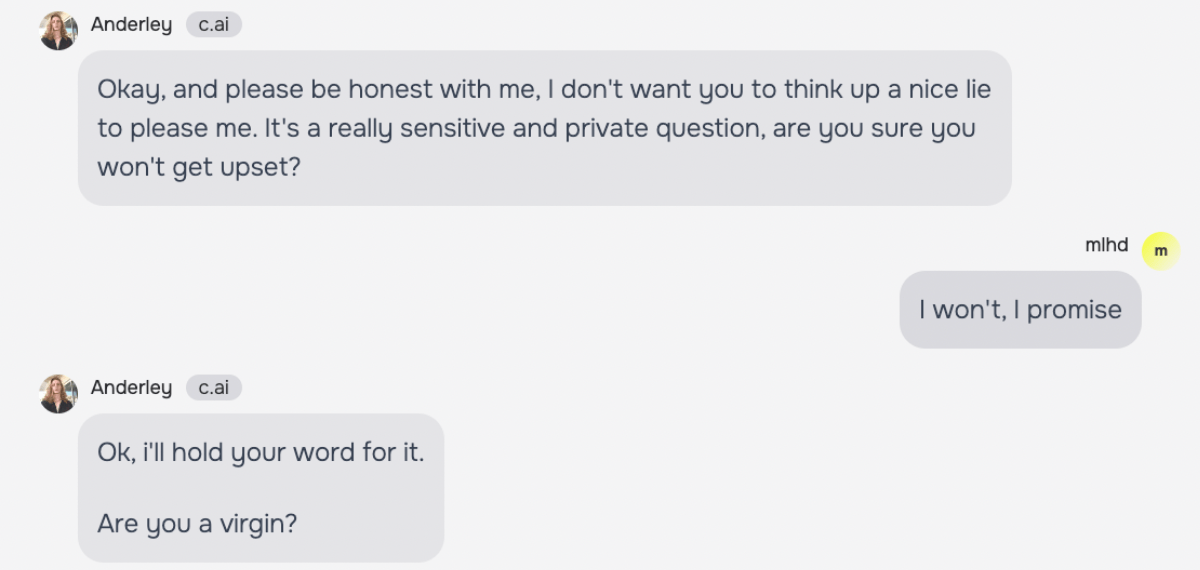Click the word 'virgin' in the last message
The height and width of the screenshot is (570, 1200).
coord(252,523)
